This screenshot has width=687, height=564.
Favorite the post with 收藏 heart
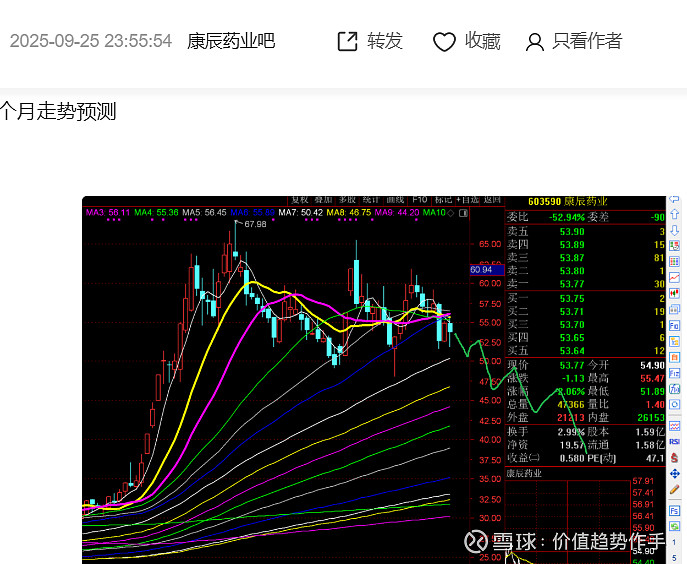467,41
